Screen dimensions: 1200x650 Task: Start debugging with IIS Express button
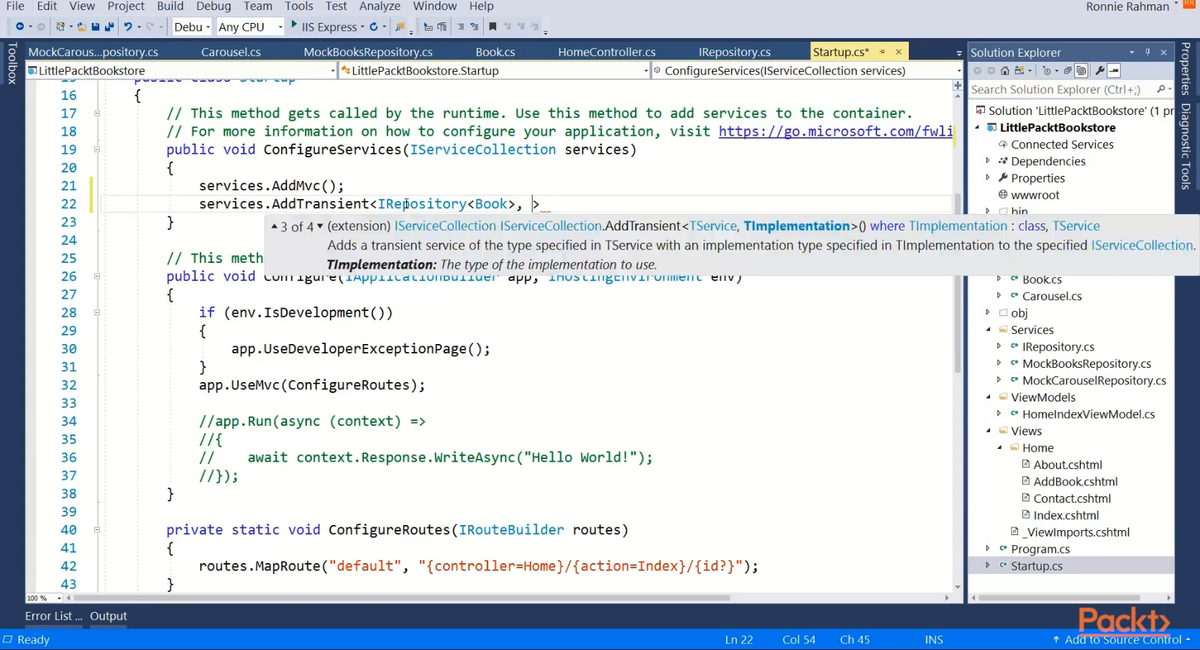click(326, 27)
